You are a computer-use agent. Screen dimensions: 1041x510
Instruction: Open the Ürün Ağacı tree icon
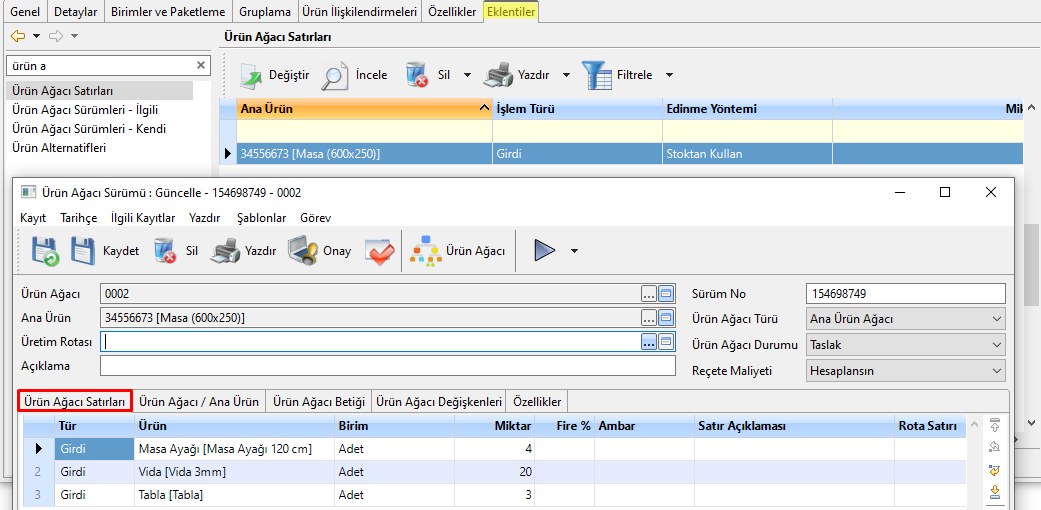click(426, 251)
